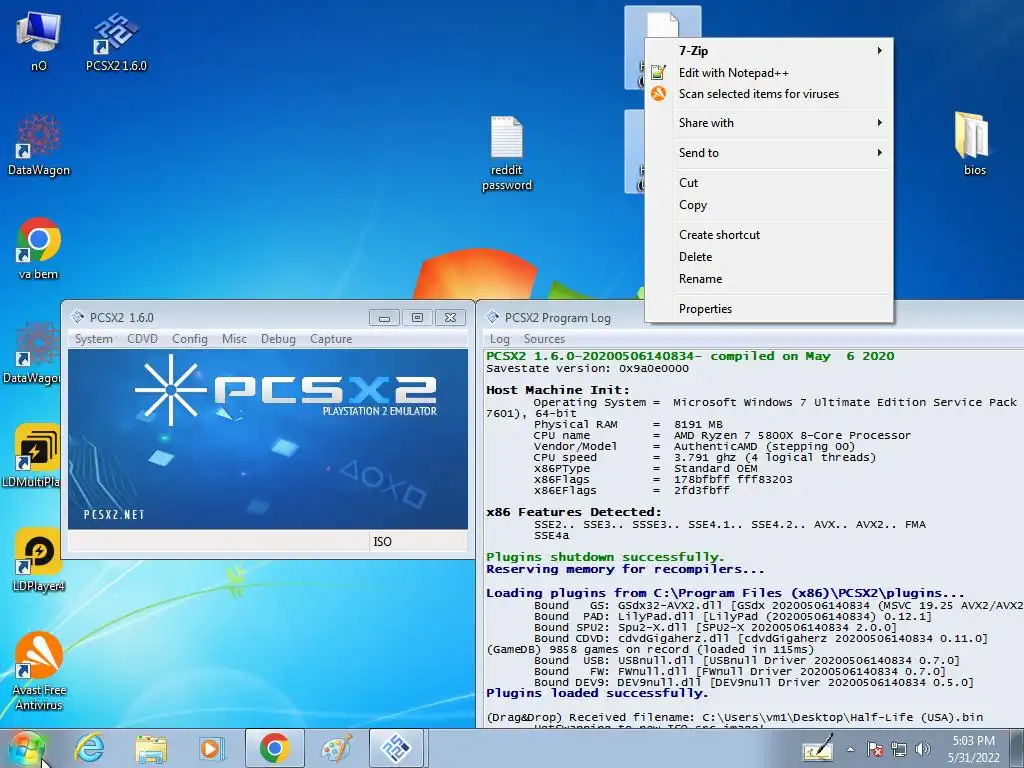This screenshot has width=1024, height=768.
Task: Open the nO computer desktop icon
Action: coord(39,40)
